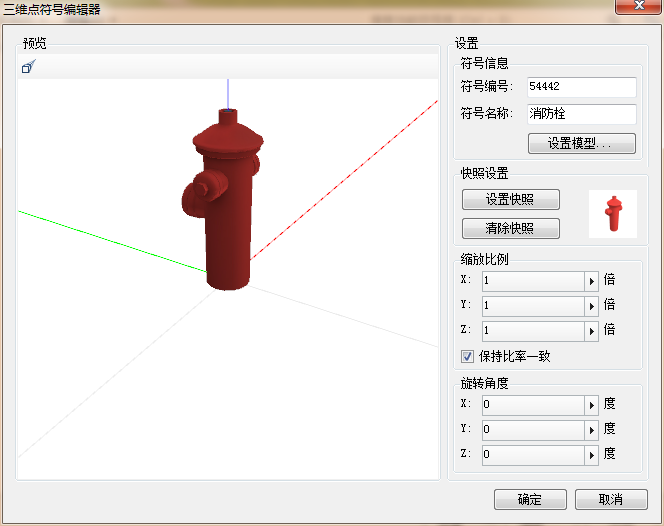Open the Z rotation angle dropdown arrow
This screenshot has width=664, height=526.
592,455
